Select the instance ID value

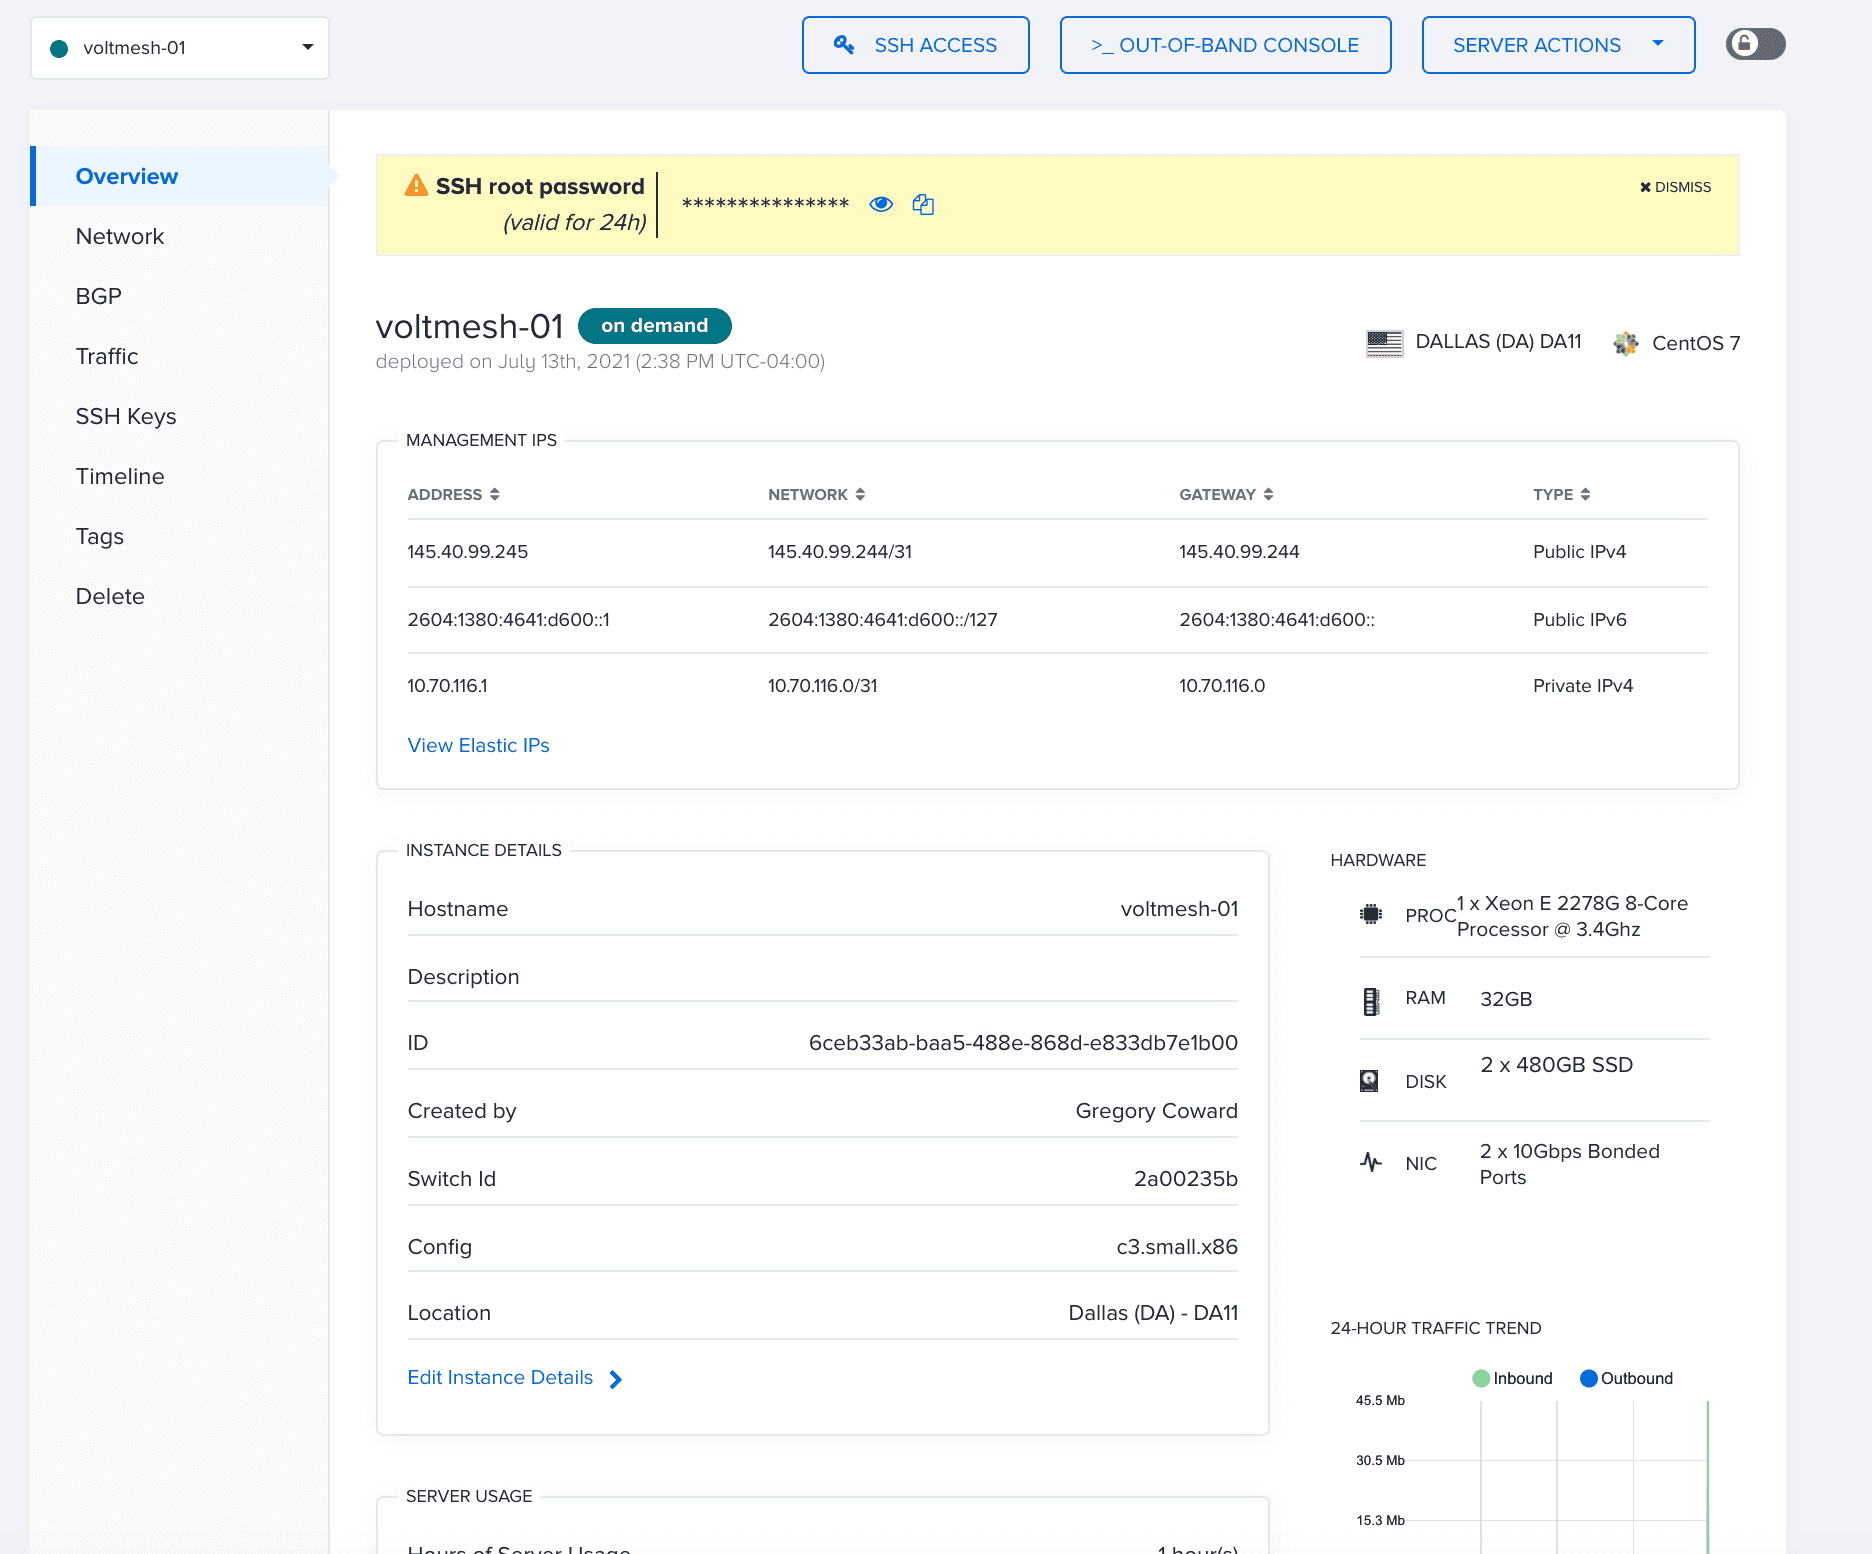[x=1023, y=1043]
